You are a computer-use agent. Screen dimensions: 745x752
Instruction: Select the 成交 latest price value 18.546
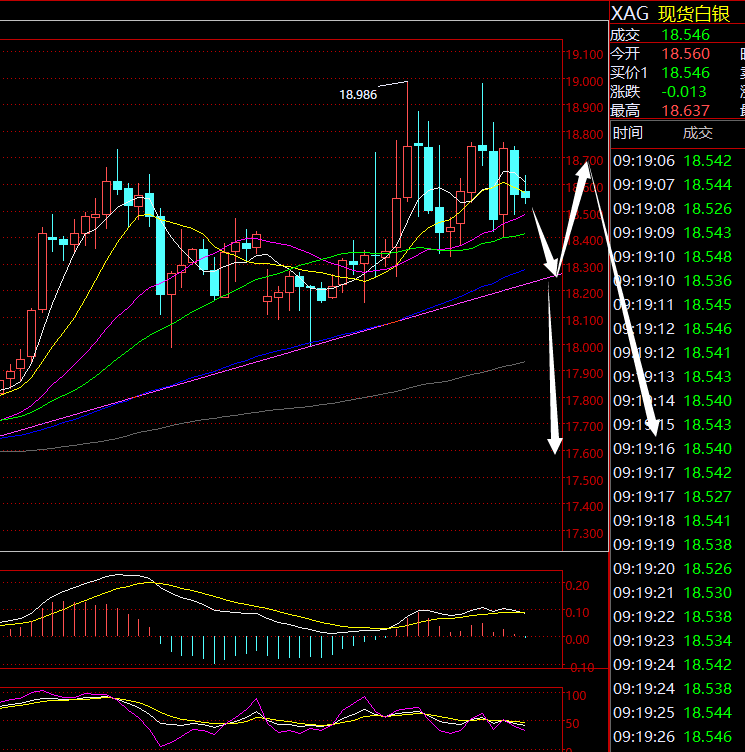click(x=685, y=35)
